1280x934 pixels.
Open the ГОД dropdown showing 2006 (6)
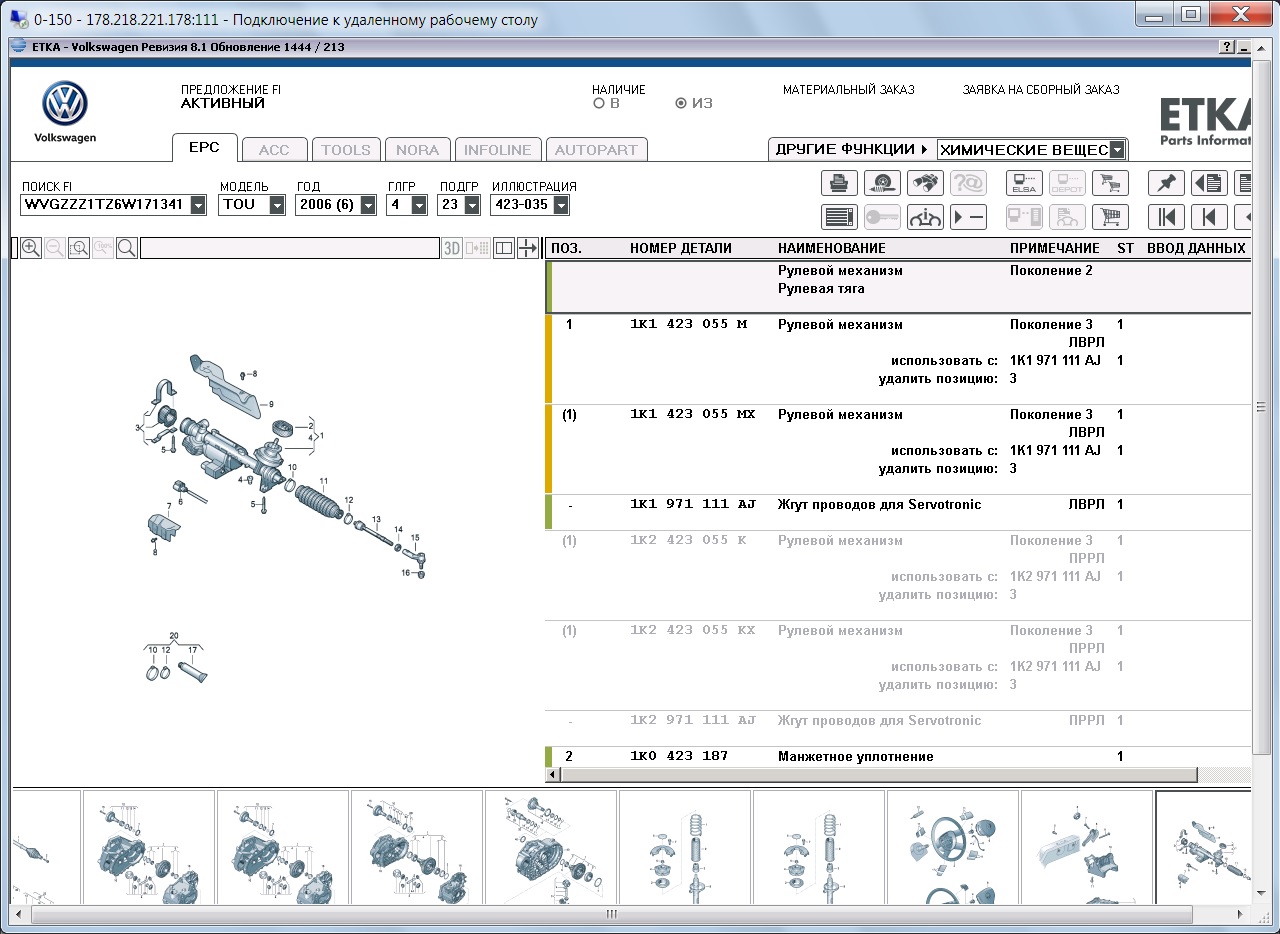click(x=368, y=205)
